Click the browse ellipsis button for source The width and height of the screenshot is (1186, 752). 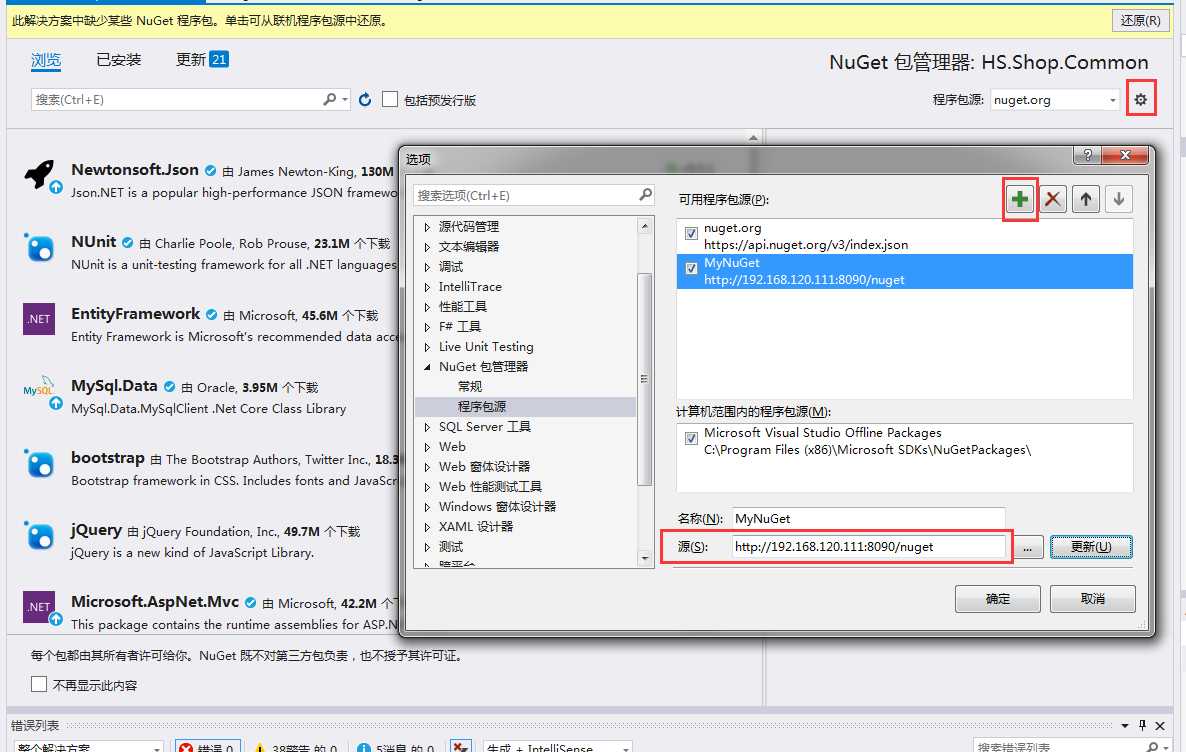click(x=1027, y=547)
